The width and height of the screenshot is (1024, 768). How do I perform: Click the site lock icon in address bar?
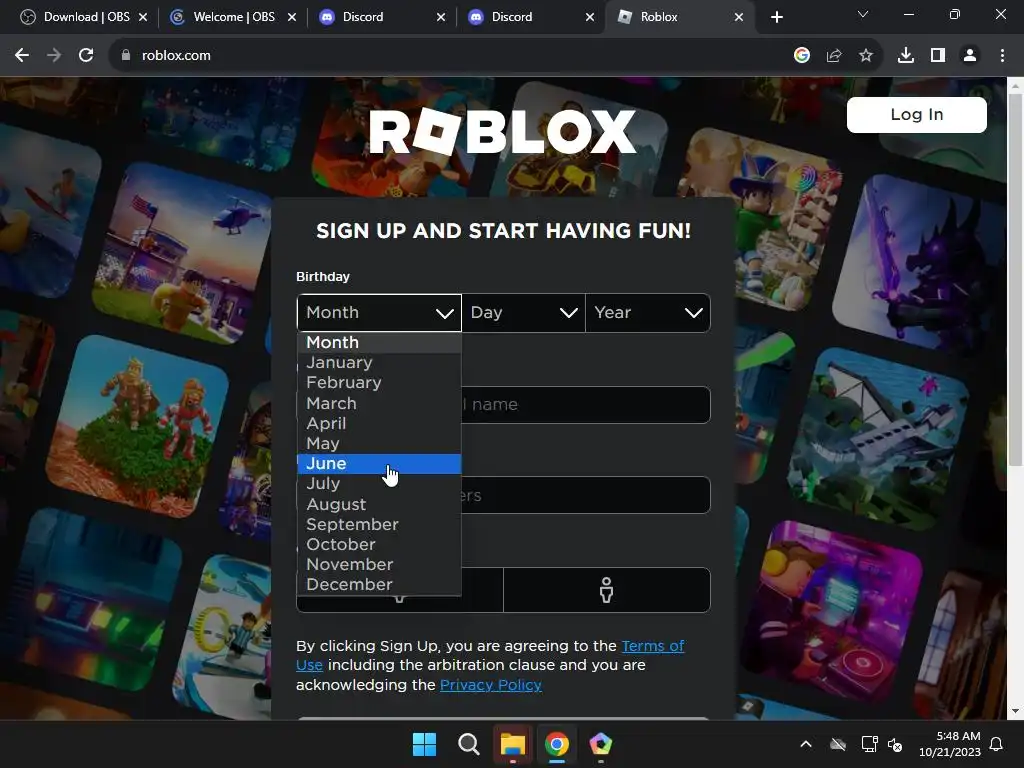pyautogui.click(x=125, y=56)
